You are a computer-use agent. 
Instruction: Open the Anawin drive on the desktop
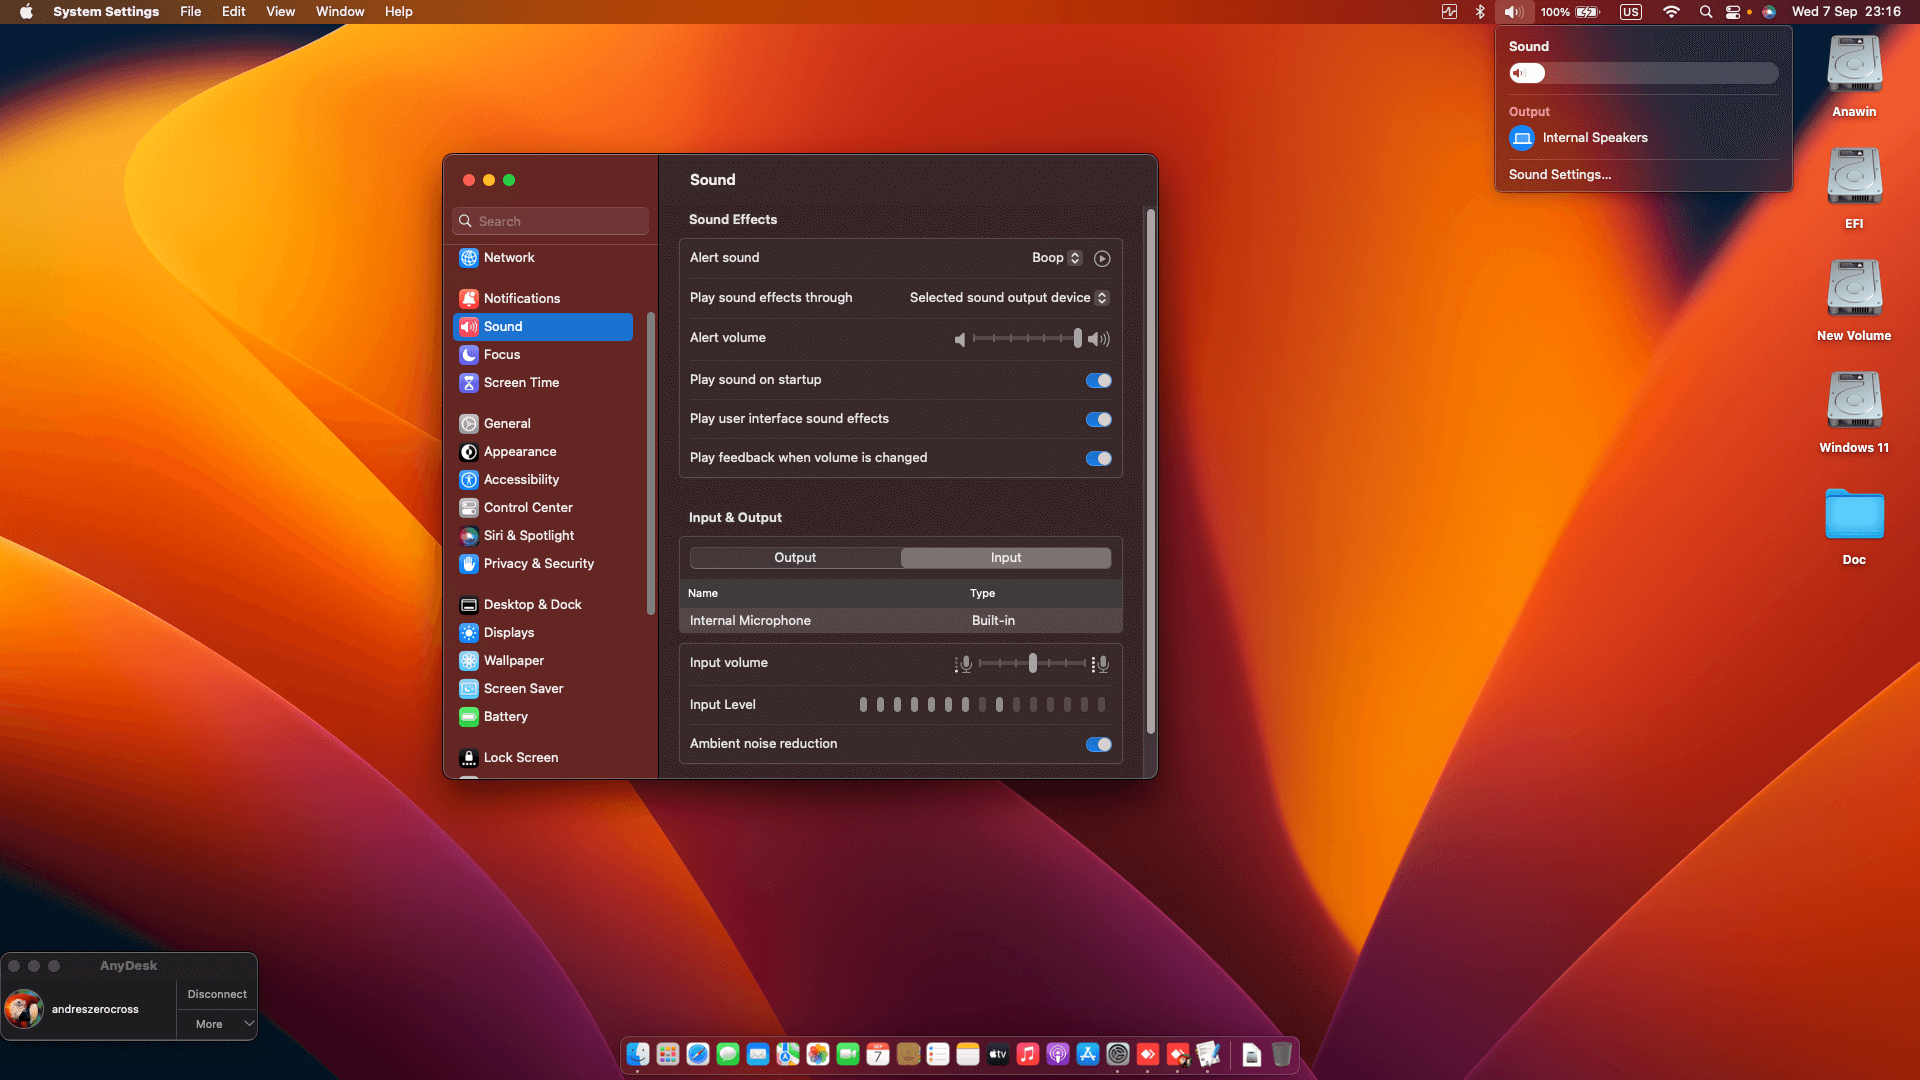click(x=1854, y=76)
